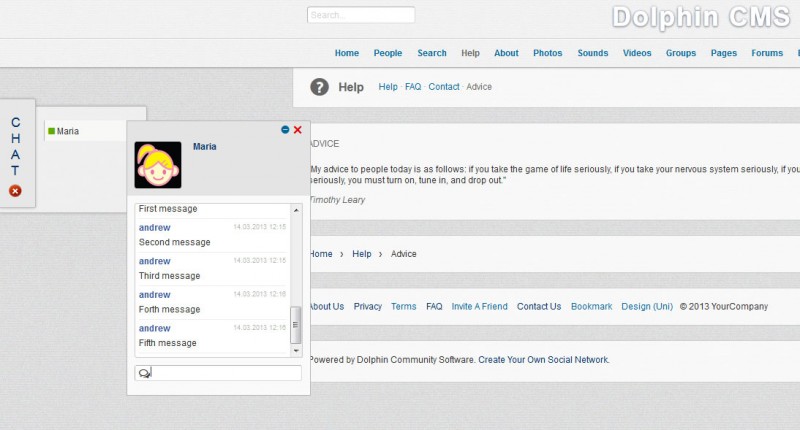
Task: Click the Advice breadcrumb text
Action: click(404, 254)
